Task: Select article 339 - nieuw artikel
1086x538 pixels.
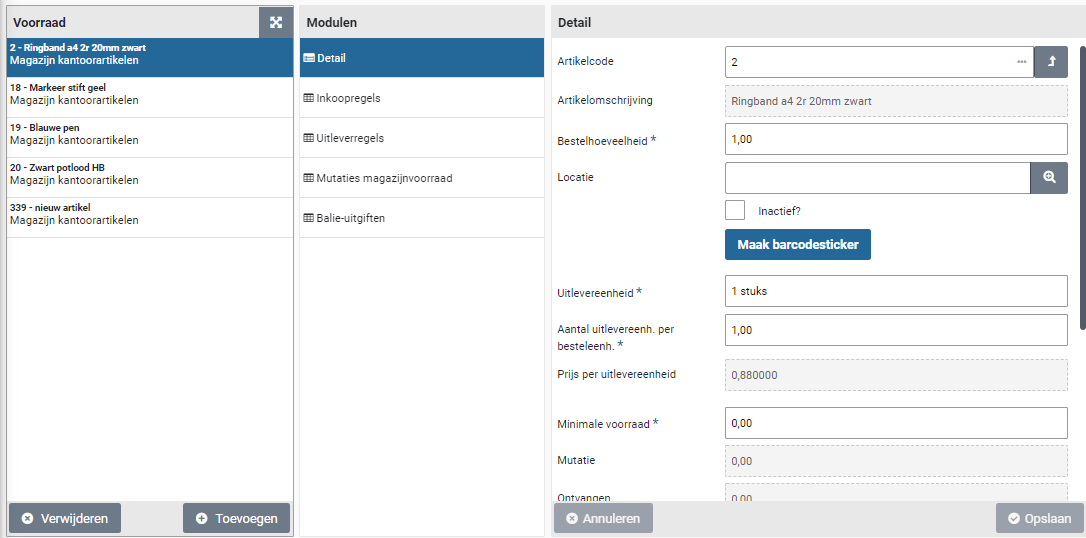Action: click(150, 214)
